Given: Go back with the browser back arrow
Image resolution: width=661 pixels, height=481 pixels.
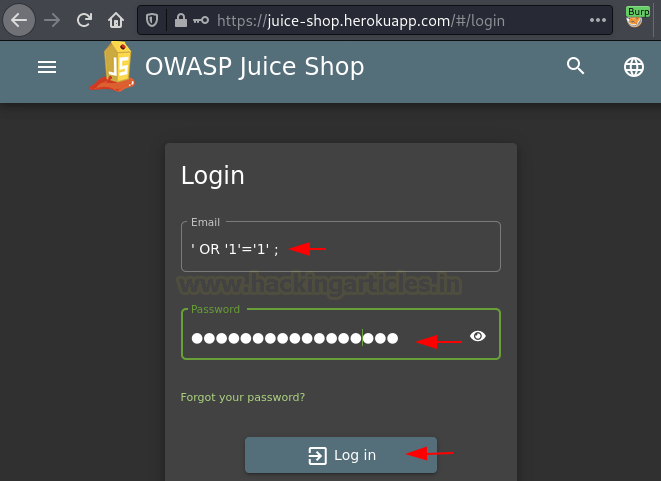Looking at the screenshot, I should point(19,20).
